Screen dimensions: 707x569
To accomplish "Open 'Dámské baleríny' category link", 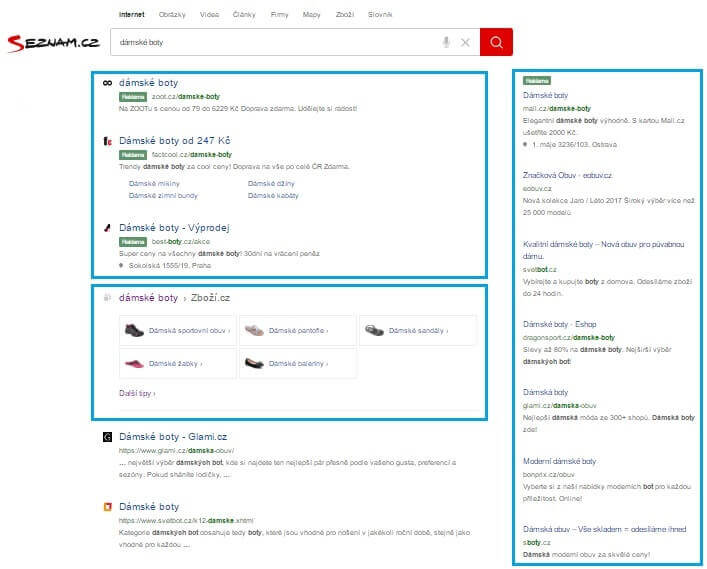I will click(298, 363).
